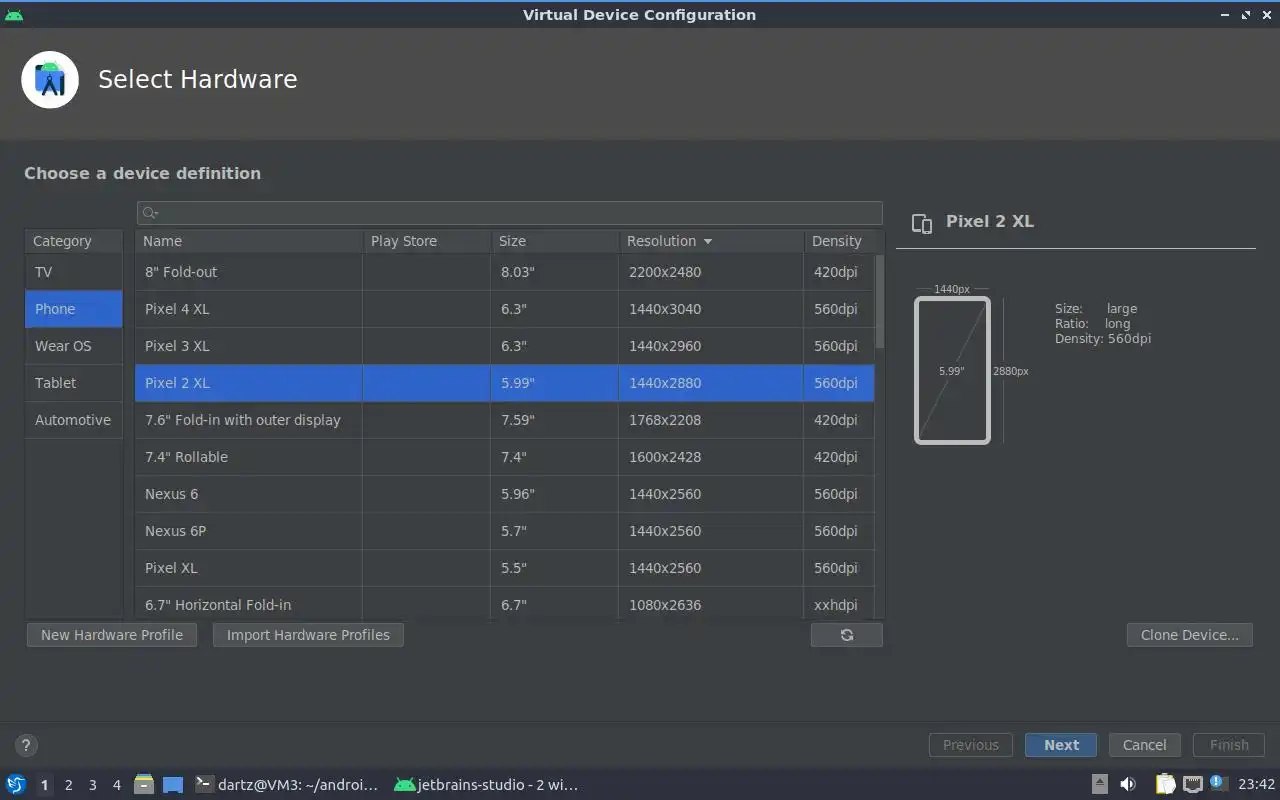
Task: Click the Next button
Action: tap(1061, 745)
